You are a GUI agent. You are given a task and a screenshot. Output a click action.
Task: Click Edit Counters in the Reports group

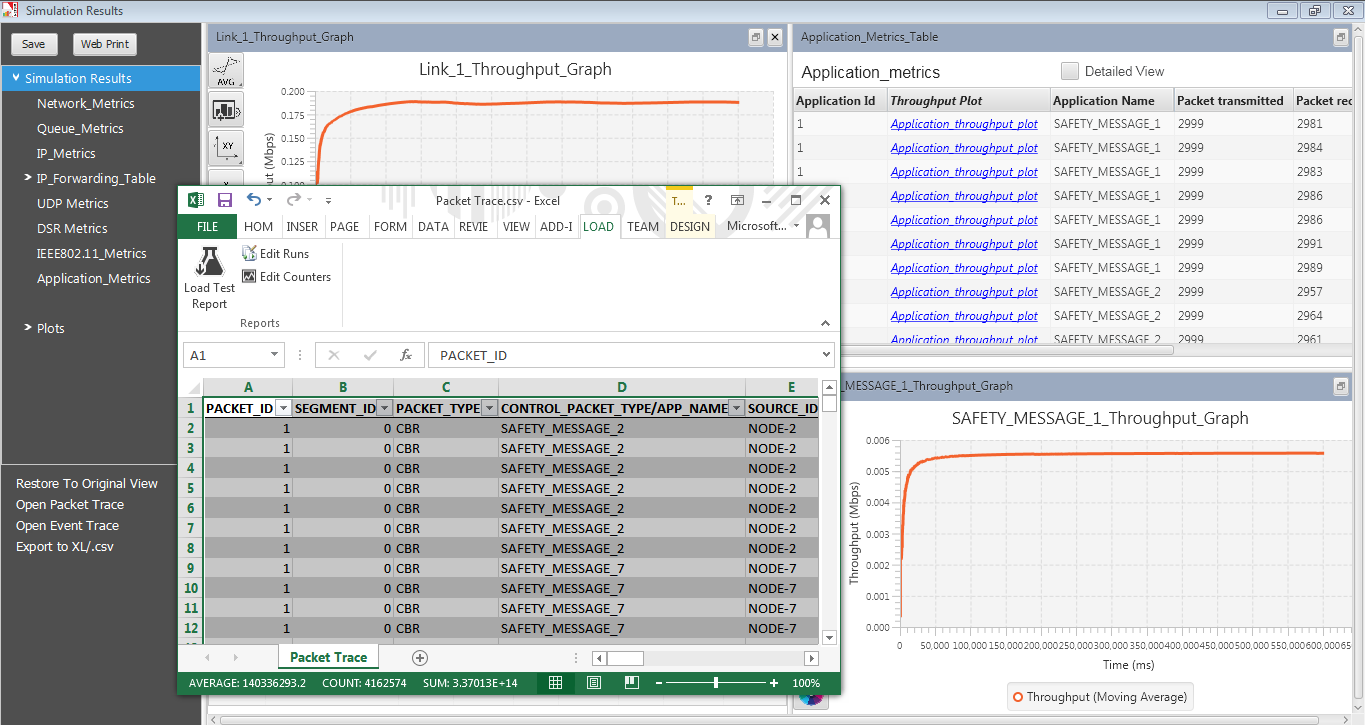pyautogui.click(x=286, y=277)
